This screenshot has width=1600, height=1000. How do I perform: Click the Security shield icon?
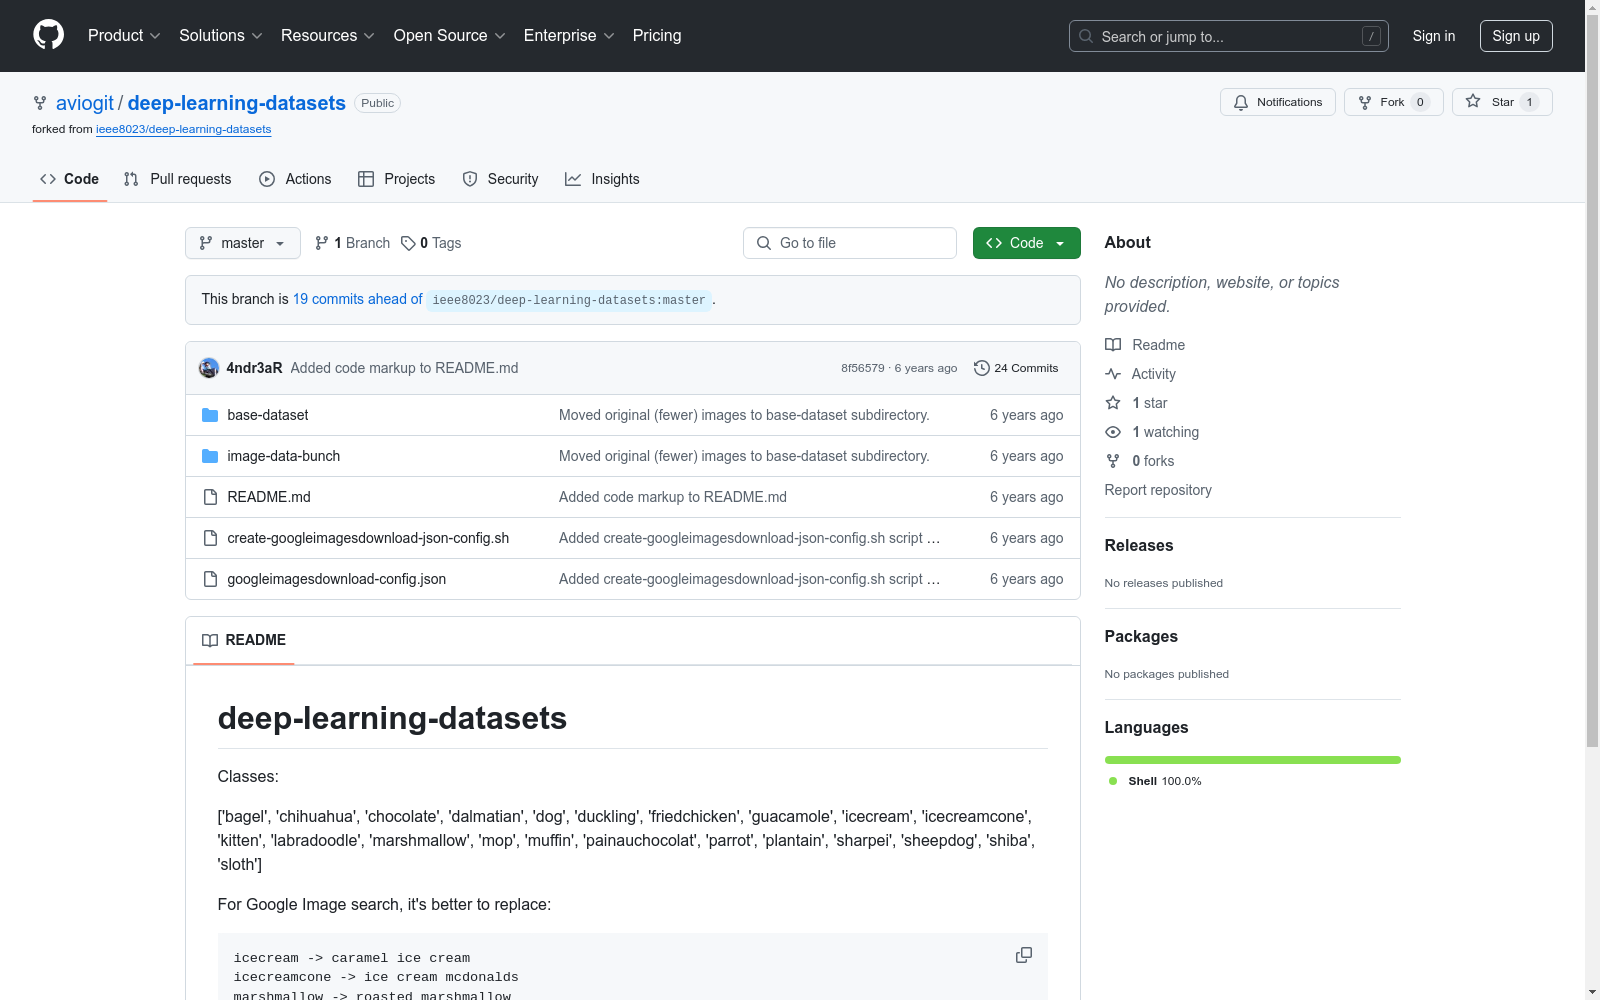tap(470, 179)
